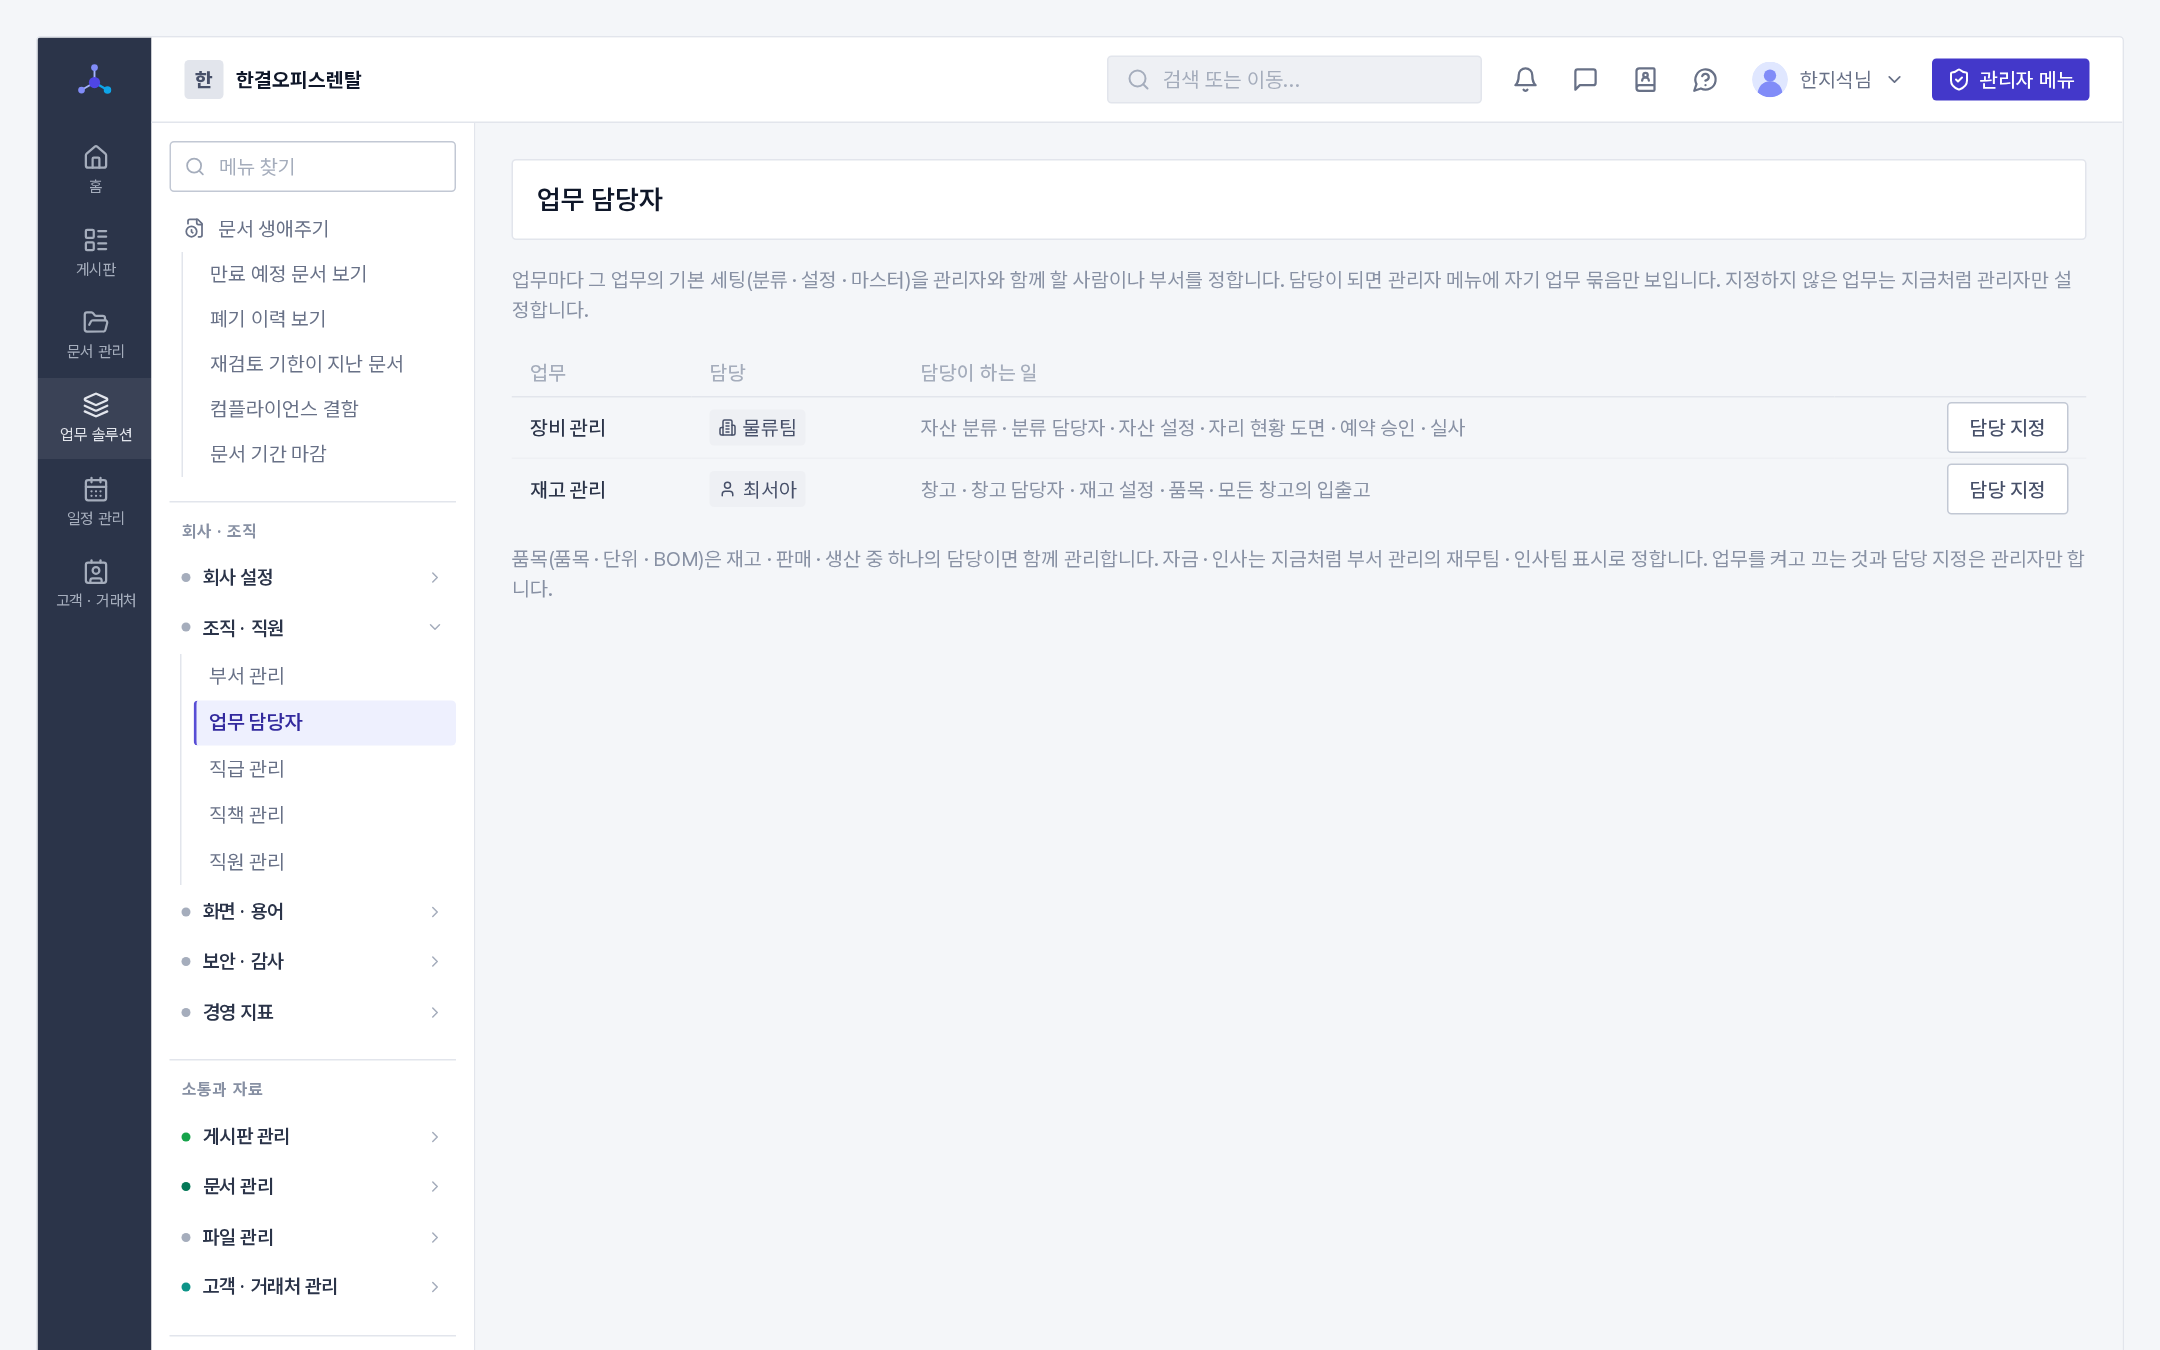This screenshot has width=2160, height=1350.
Task: Click the 관리자 메뉴 button
Action: 2010,80
